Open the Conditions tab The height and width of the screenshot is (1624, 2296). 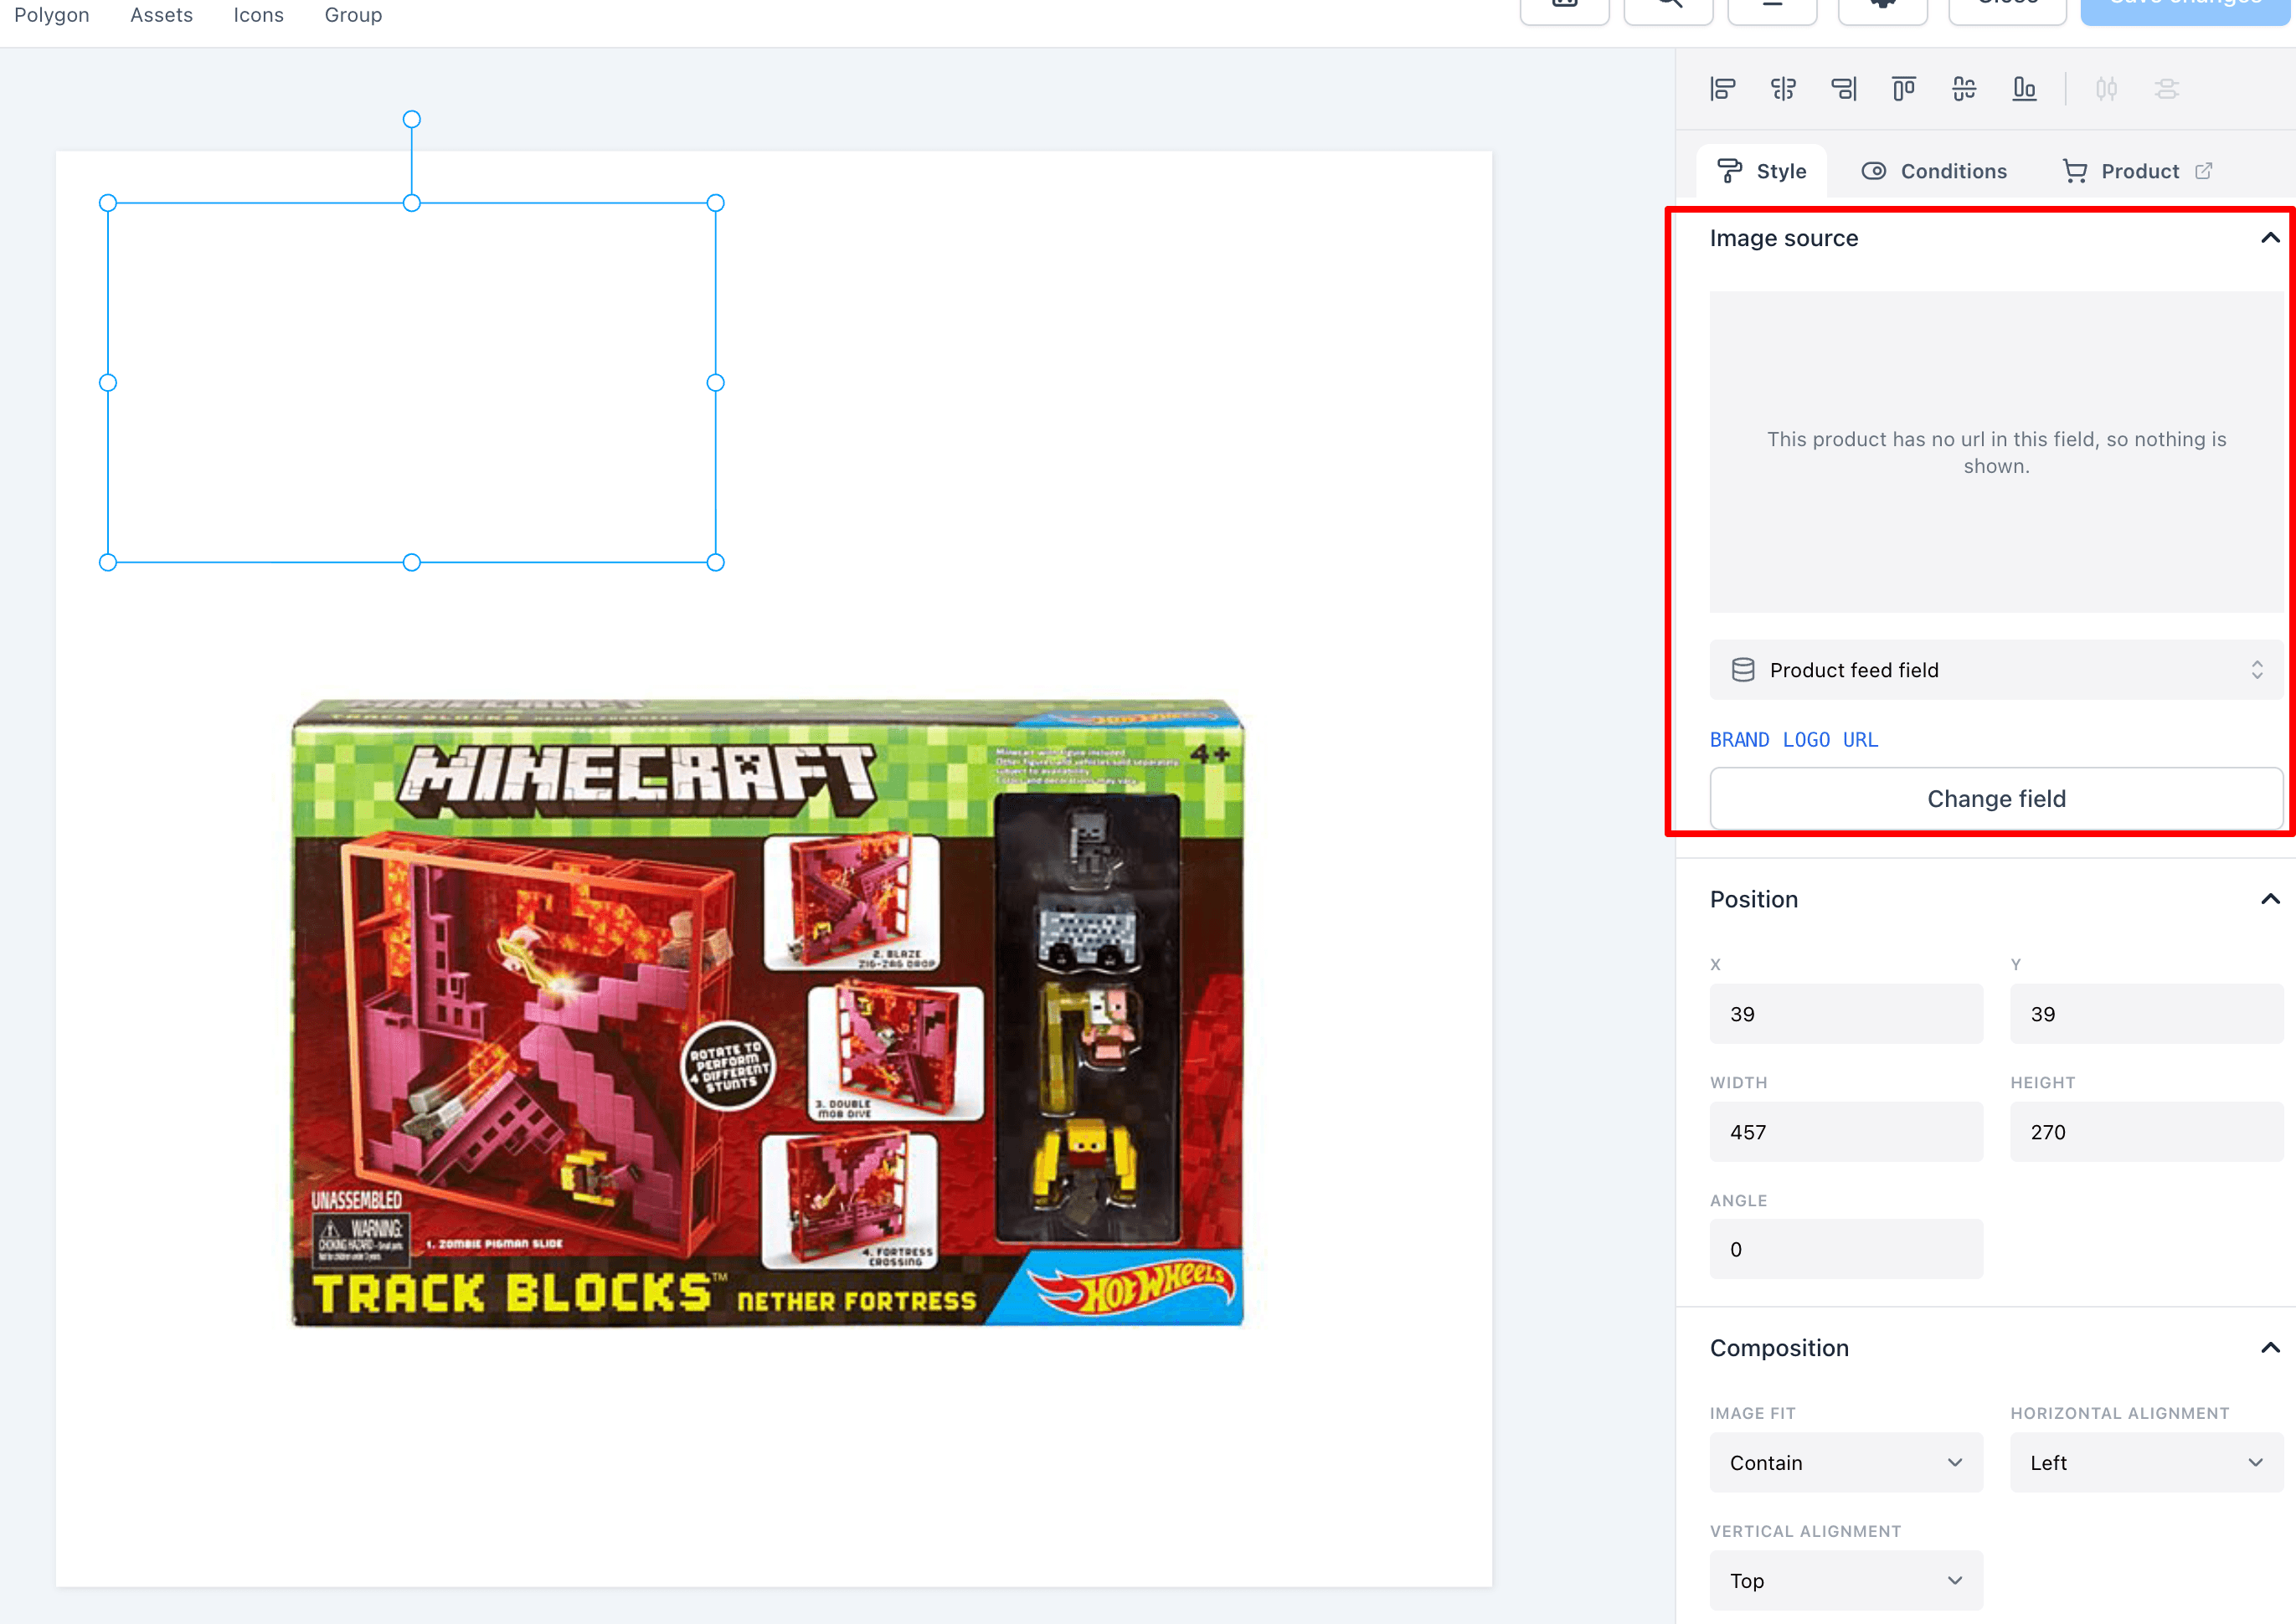1934,171
